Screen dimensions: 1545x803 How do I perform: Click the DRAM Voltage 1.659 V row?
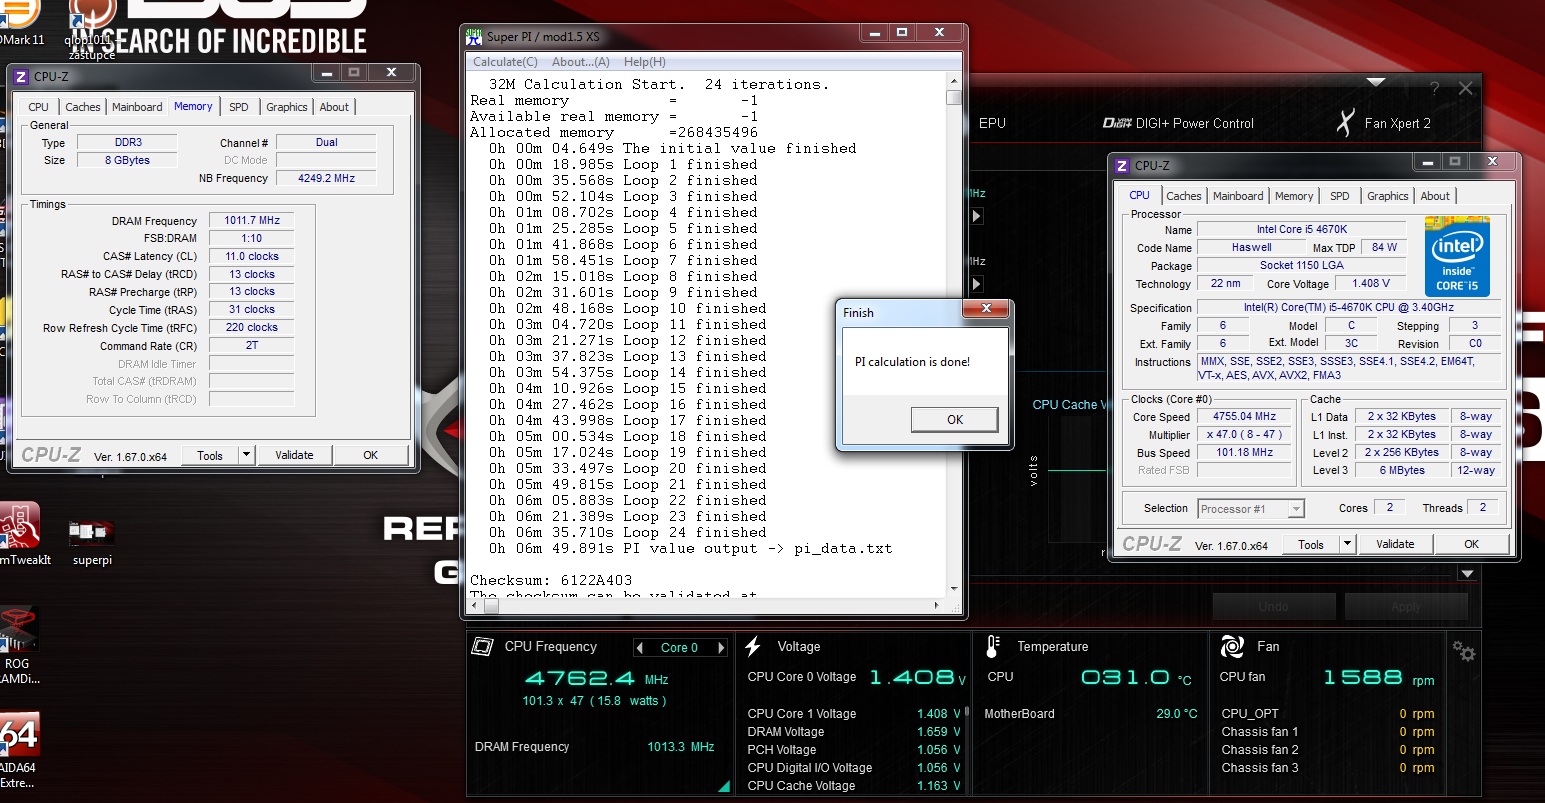pyautogui.click(x=854, y=732)
